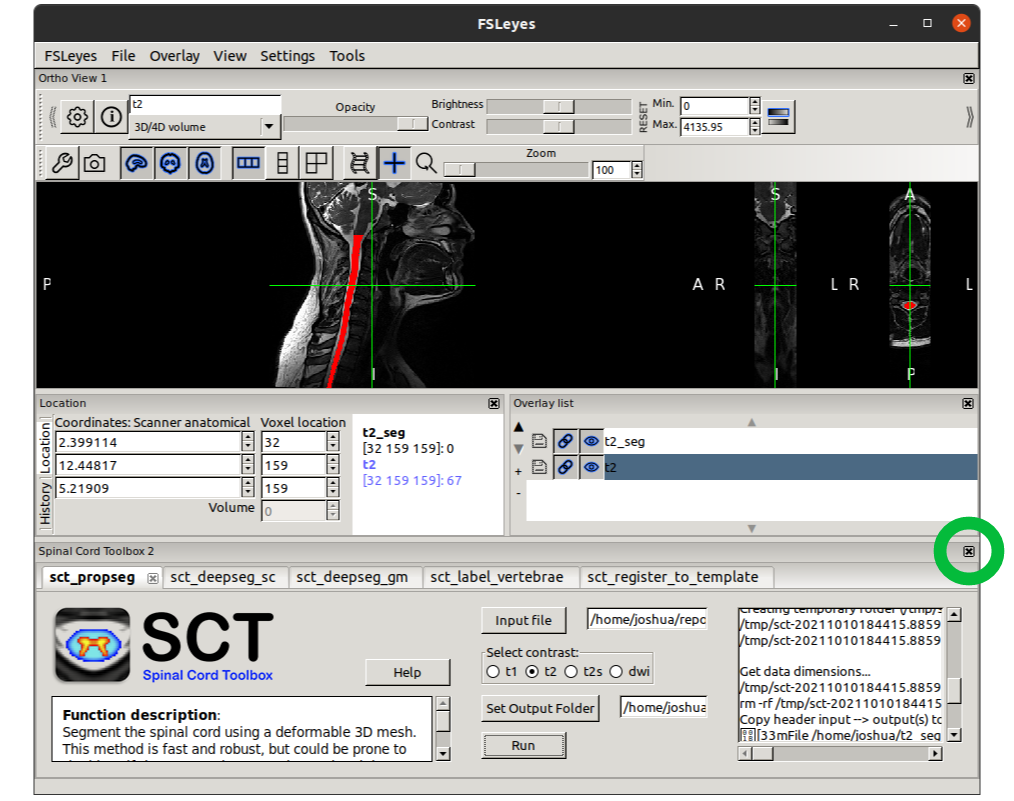Activate movie mode icon
Viewport: 1014px width, 801px height.
361,162
